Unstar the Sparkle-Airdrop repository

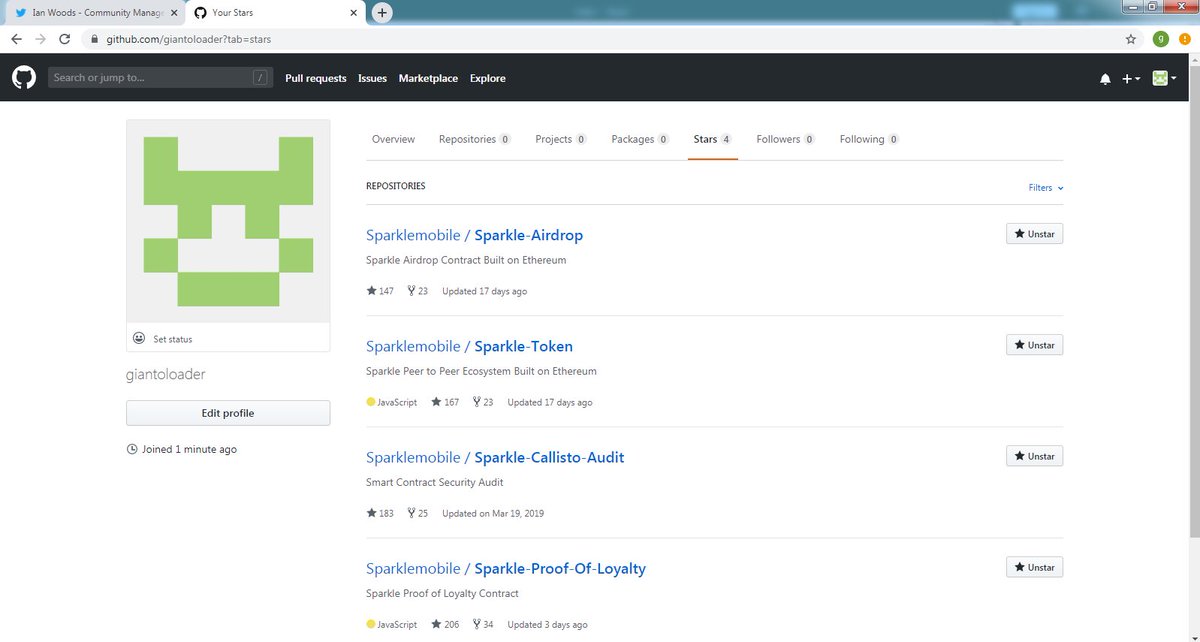coord(1034,234)
